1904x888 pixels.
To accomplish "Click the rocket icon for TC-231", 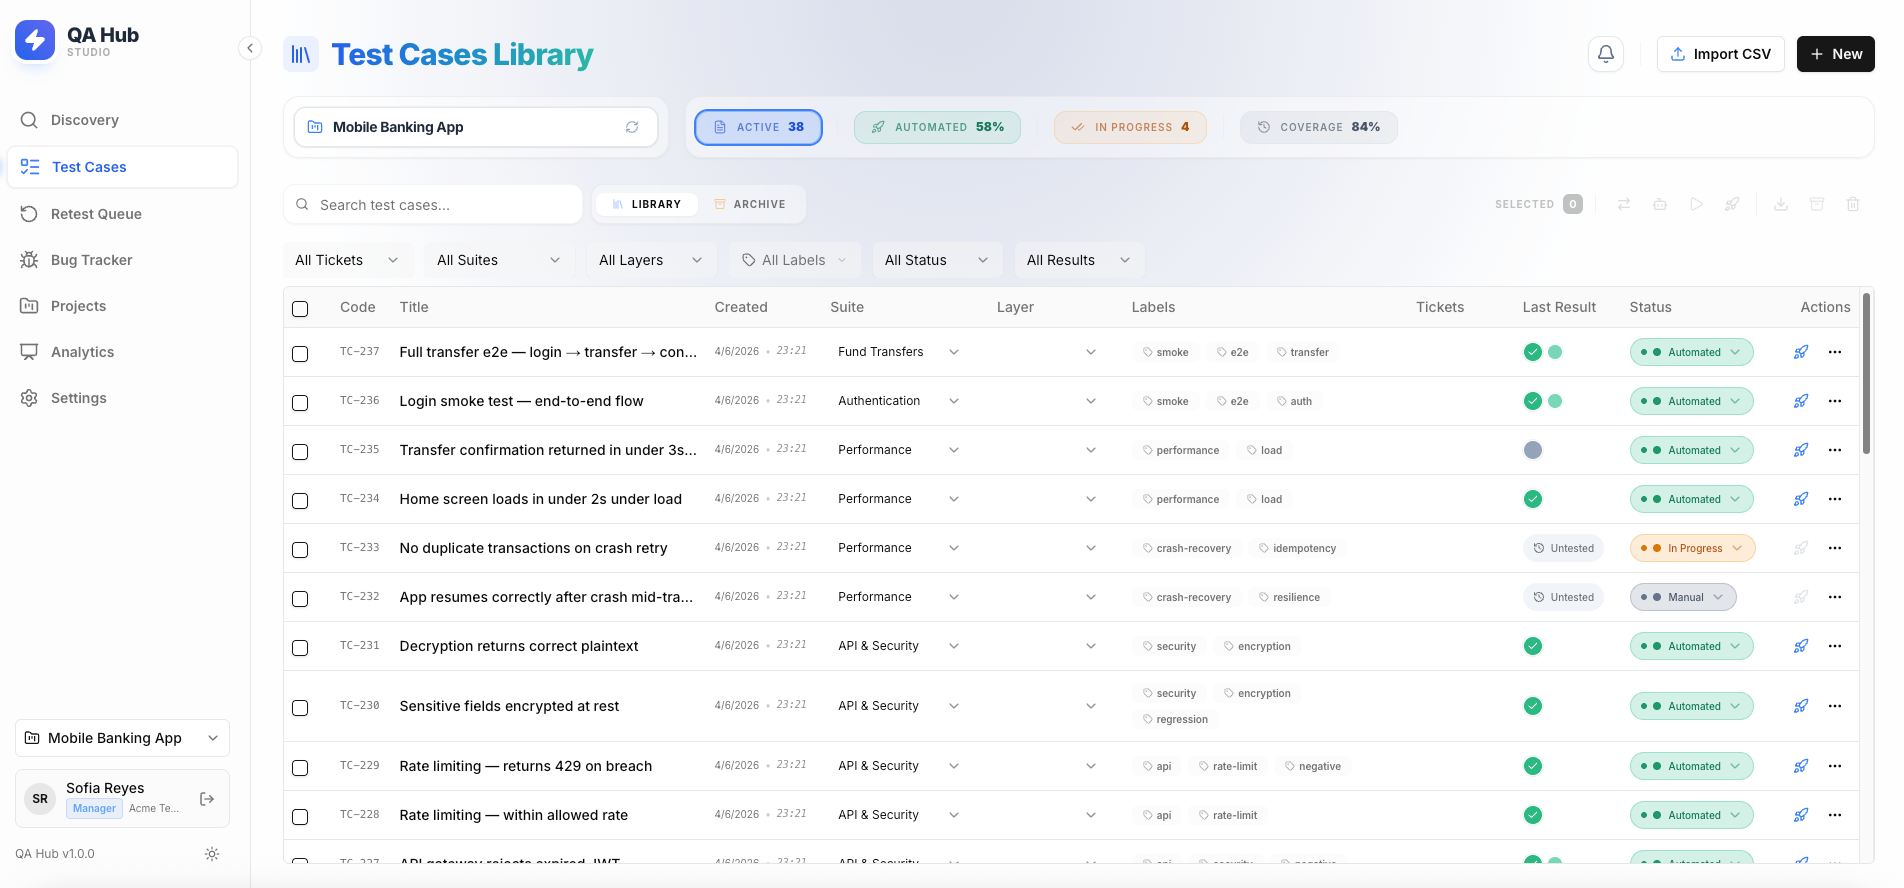I will [x=1801, y=646].
